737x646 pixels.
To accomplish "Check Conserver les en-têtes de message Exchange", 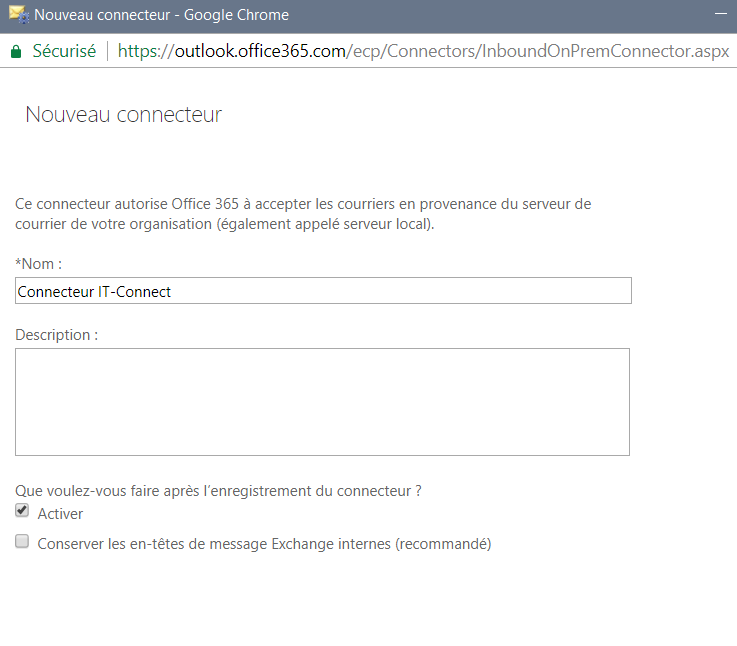I will pyautogui.click(x=22, y=541).
